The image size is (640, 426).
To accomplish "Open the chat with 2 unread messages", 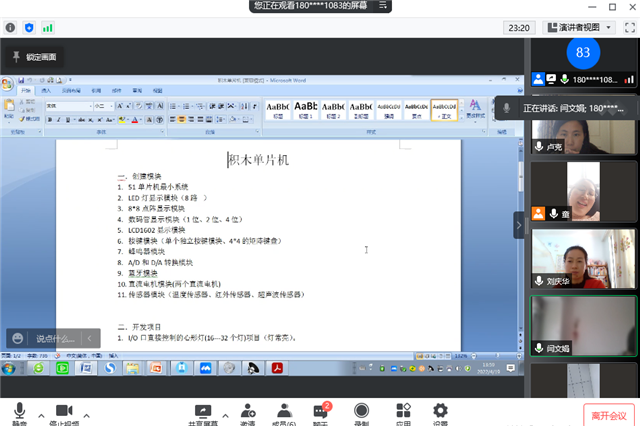I will coord(322,411).
